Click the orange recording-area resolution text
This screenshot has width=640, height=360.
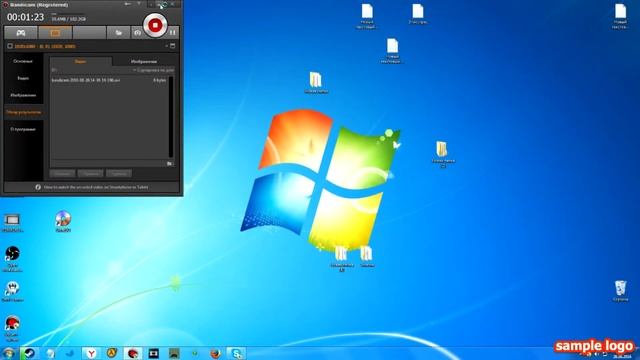[45, 46]
